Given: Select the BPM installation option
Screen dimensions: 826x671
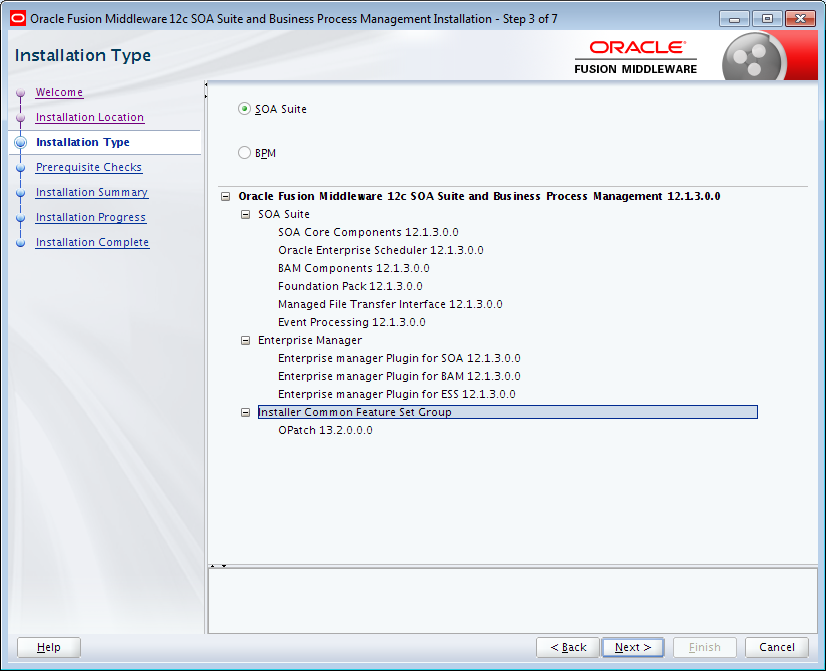Looking at the screenshot, I should (x=243, y=153).
